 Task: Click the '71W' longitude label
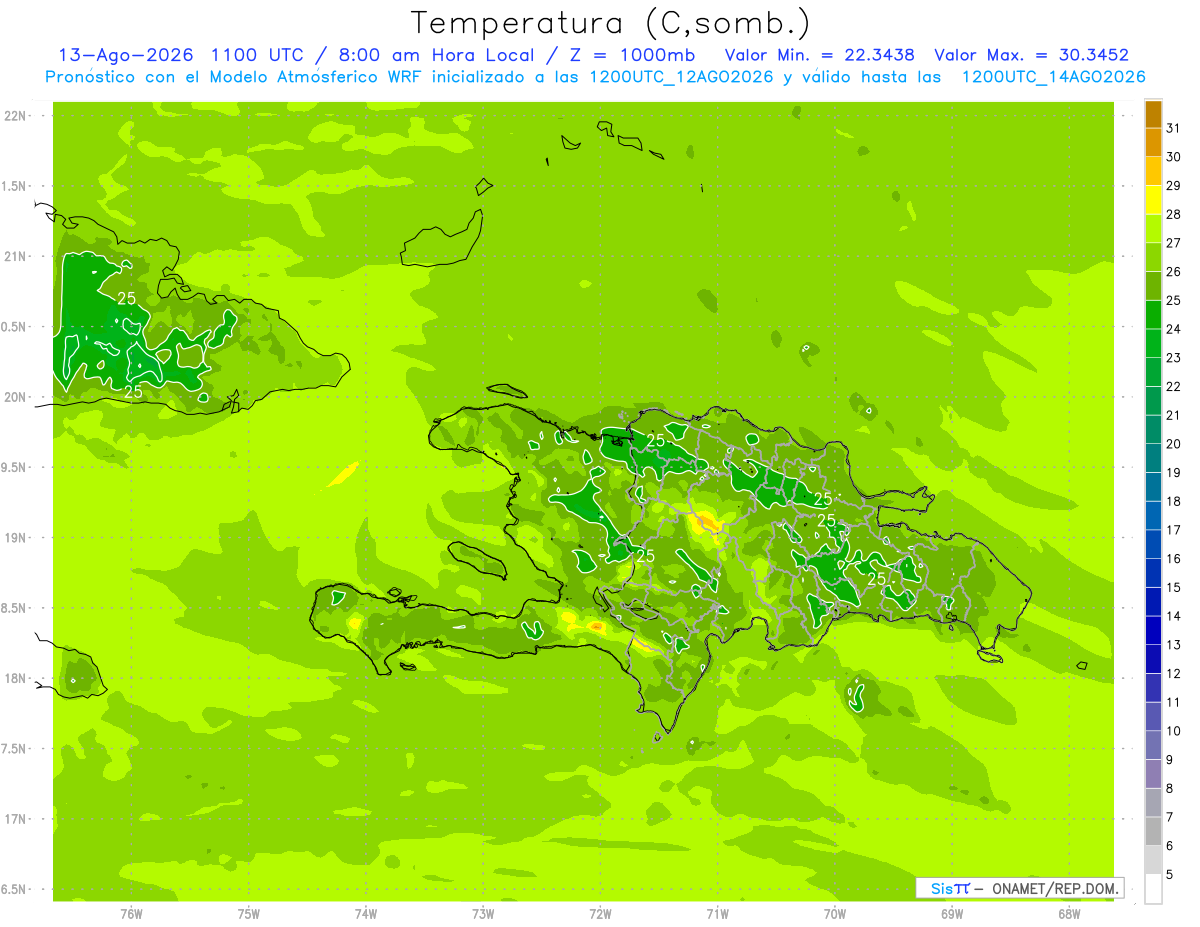pyautogui.click(x=717, y=914)
